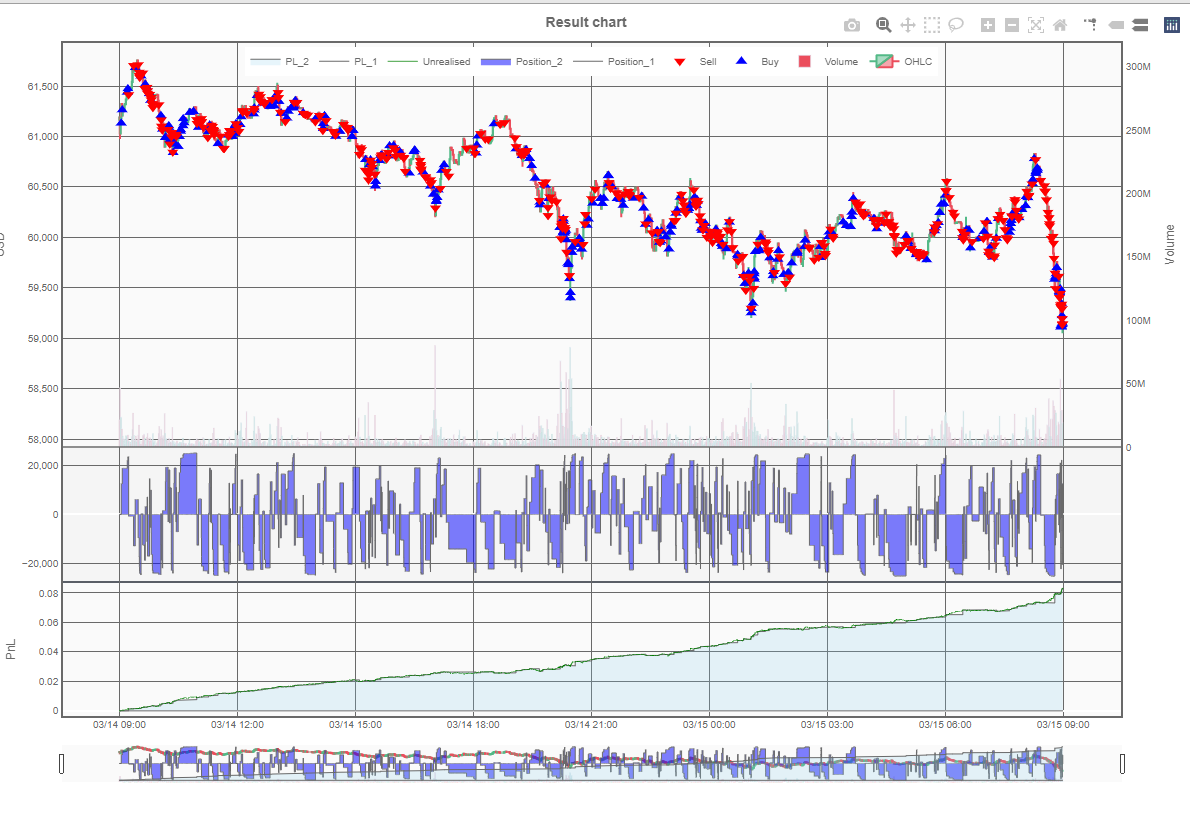Select the Zoom magnifier tool

883,25
